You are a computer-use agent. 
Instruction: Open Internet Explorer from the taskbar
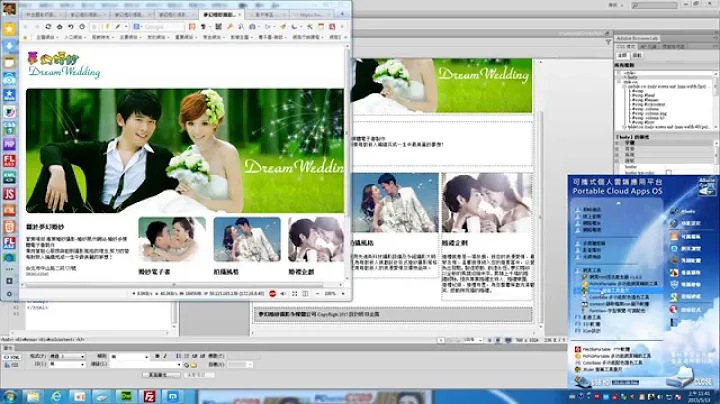point(56,397)
